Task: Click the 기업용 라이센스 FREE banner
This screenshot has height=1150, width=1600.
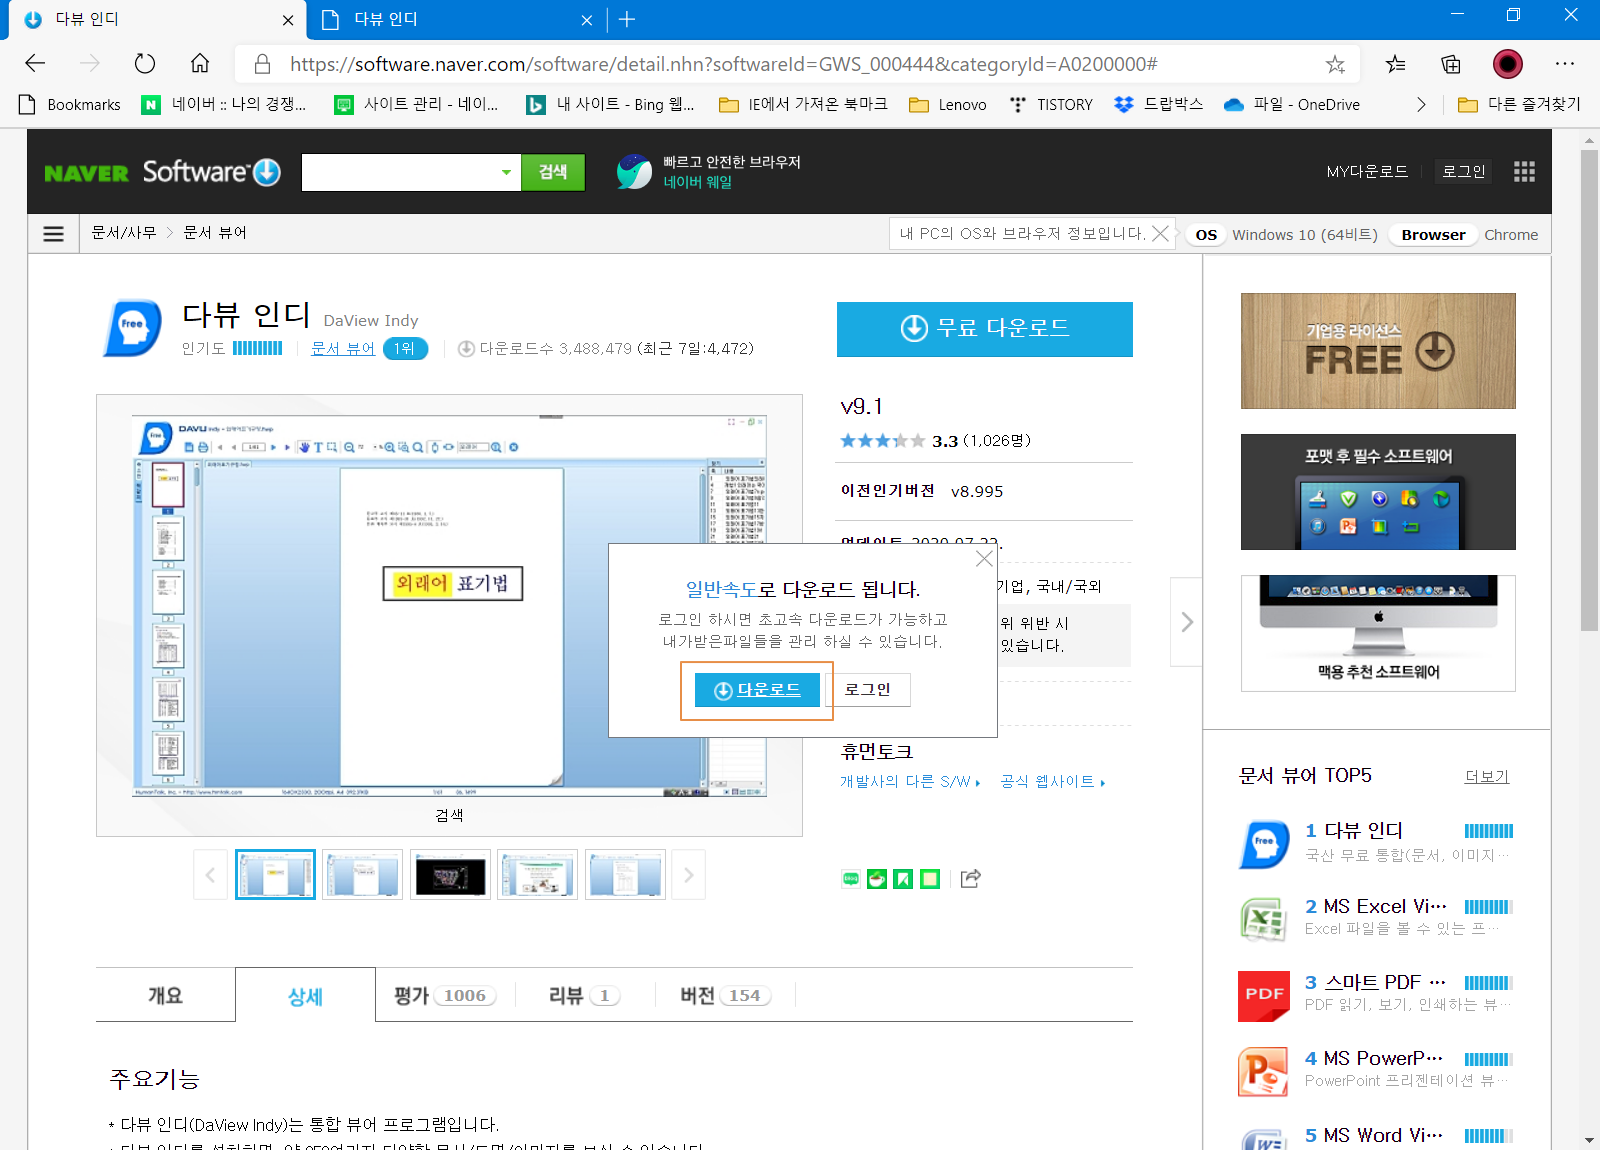Action: (1378, 351)
